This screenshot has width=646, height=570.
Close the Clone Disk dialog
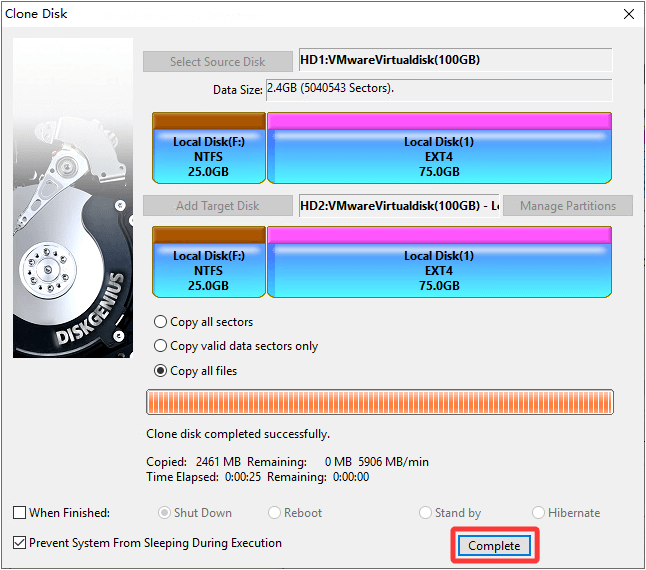pyautogui.click(x=628, y=14)
